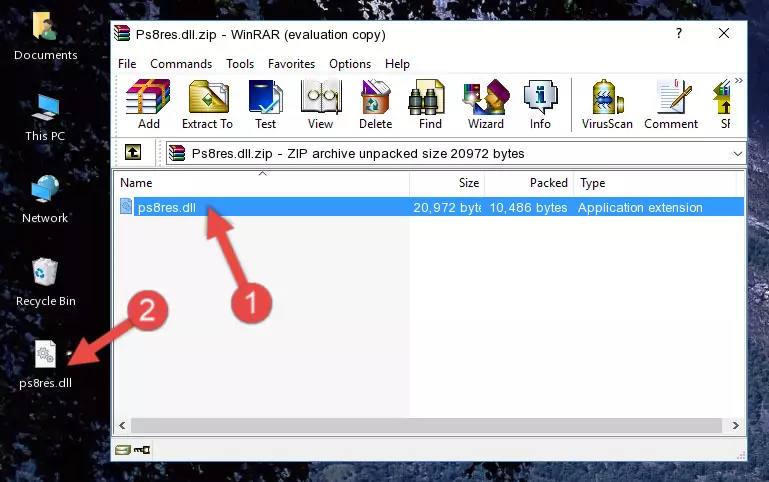This screenshot has height=482, width=769.
Task: Sort by Name column header
Action: click(x=262, y=183)
